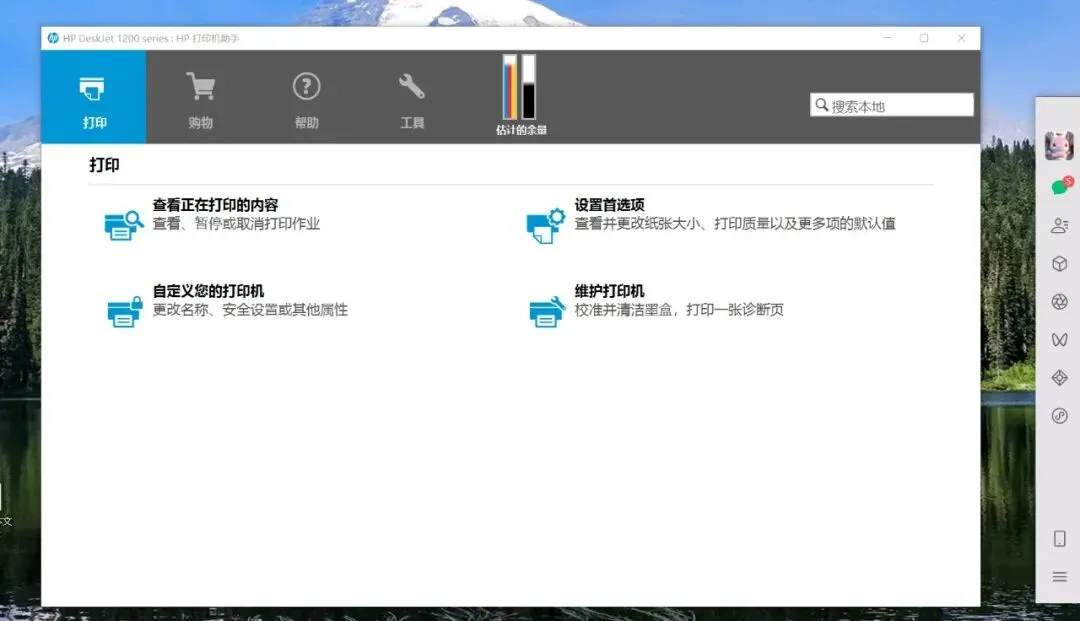1080x621 pixels.
Task: Click the butterfly-shaped icon in sidebar
Action: point(1059,339)
